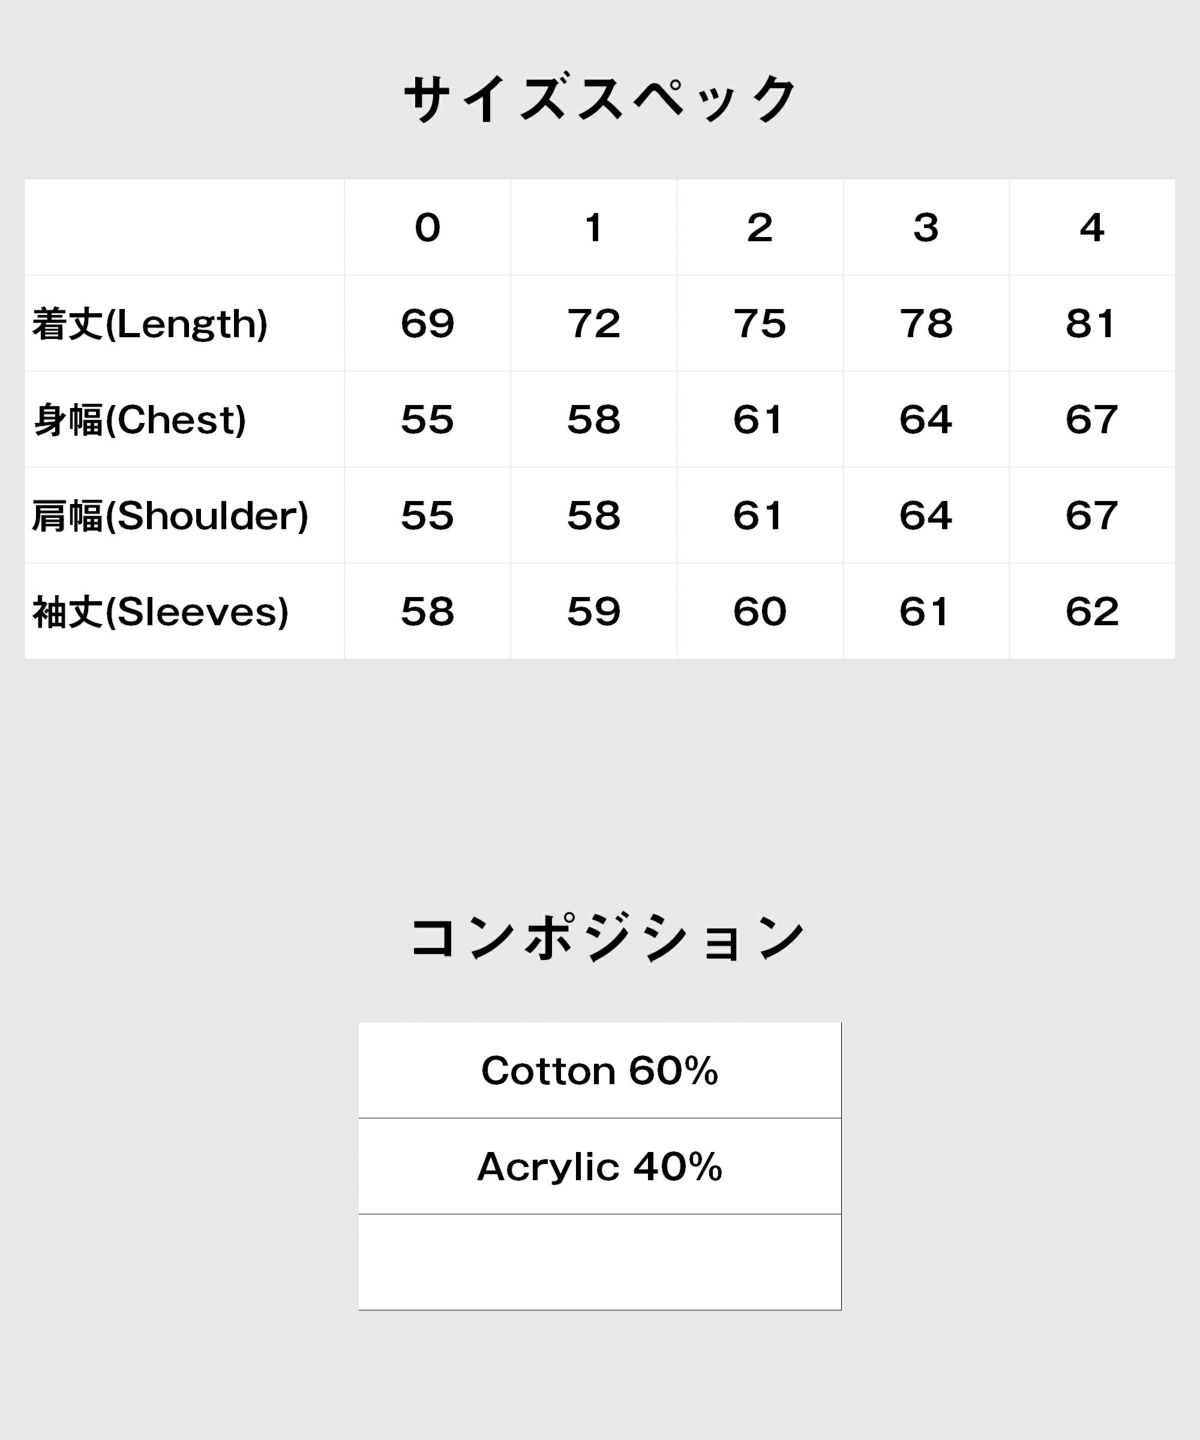Click the 着丈(Length) row label
Viewport: 1200px width, 1440px height.
click(150, 324)
